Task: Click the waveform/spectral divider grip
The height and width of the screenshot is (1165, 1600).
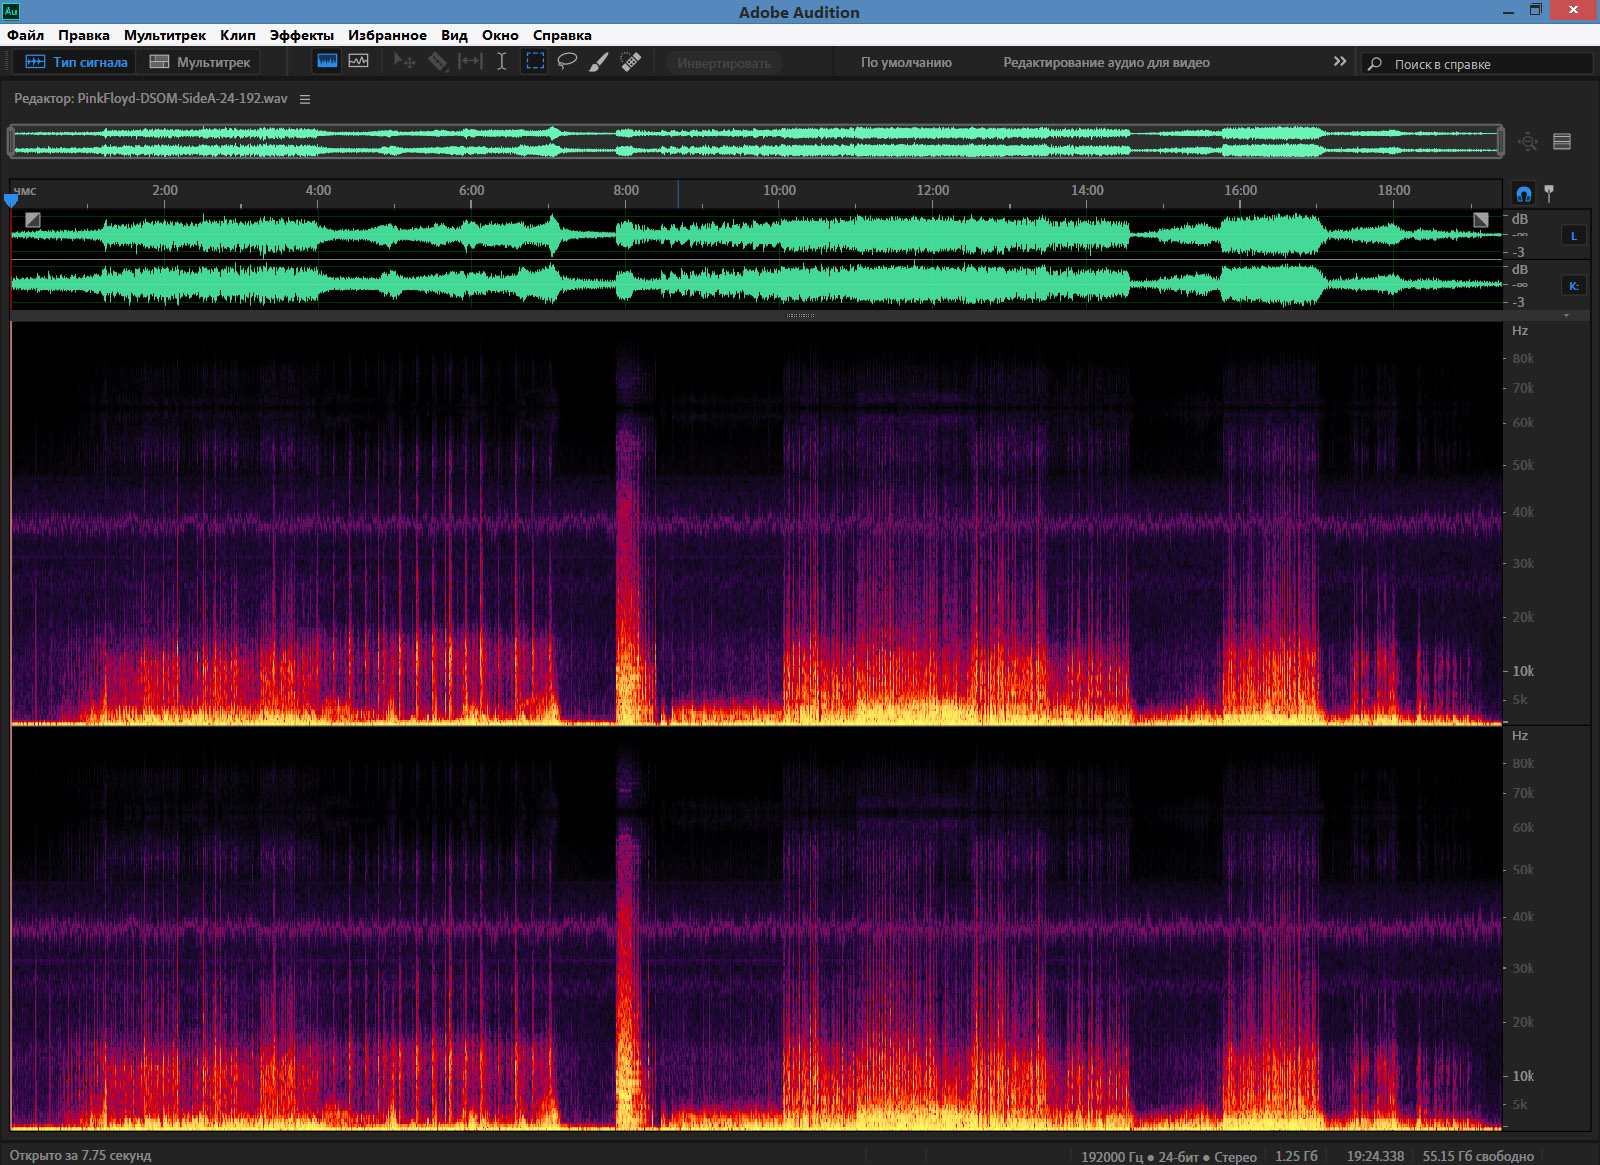Action: click(800, 315)
